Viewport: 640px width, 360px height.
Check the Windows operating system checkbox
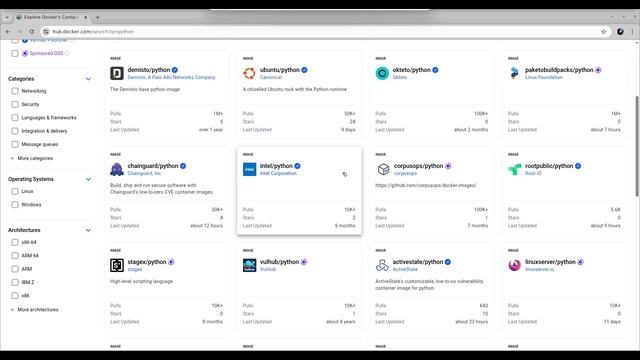[x=15, y=204]
